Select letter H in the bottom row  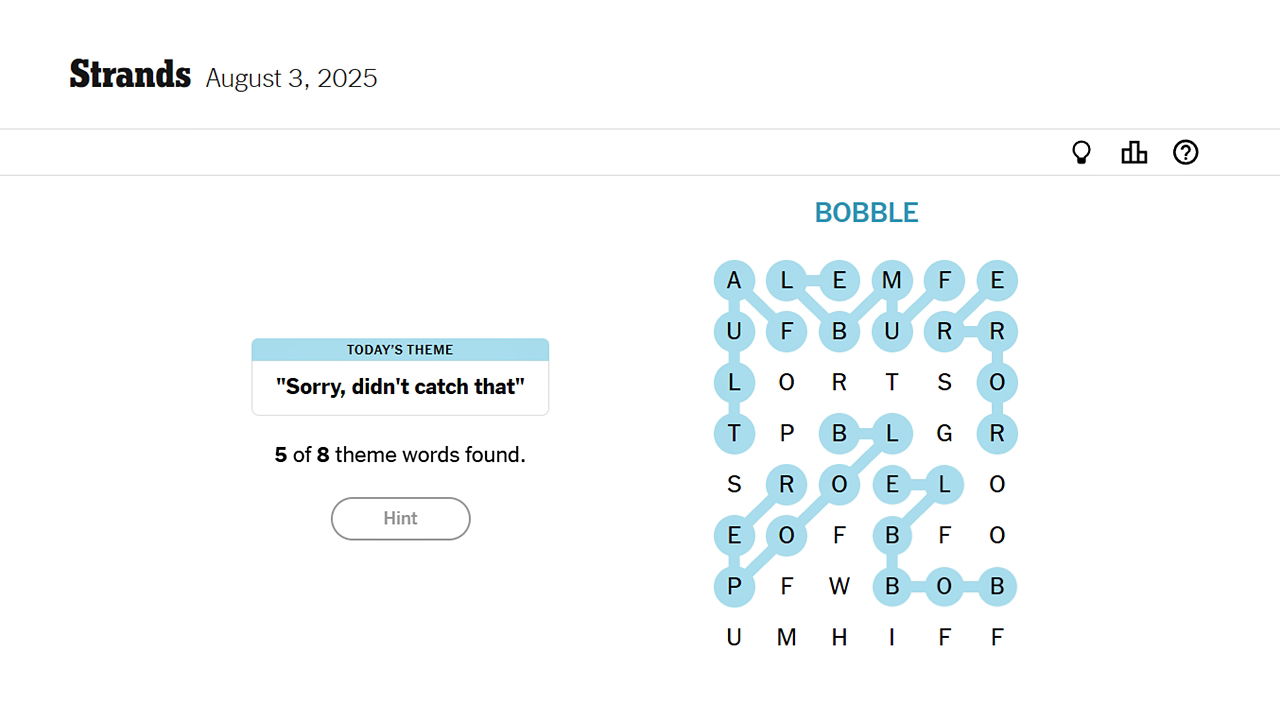pos(840,637)
